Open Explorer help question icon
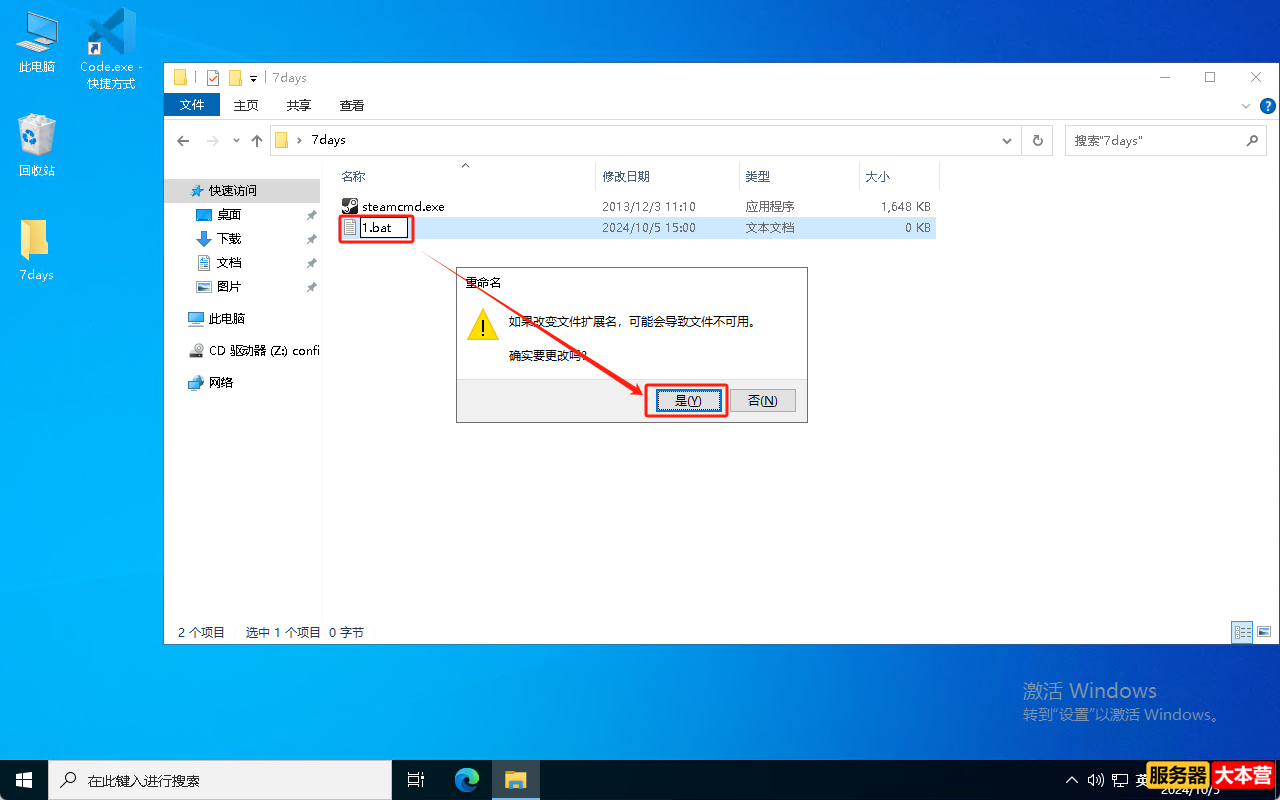Image resolution: width=1280 pixels, height=800 pixels. pos(1267,105)
